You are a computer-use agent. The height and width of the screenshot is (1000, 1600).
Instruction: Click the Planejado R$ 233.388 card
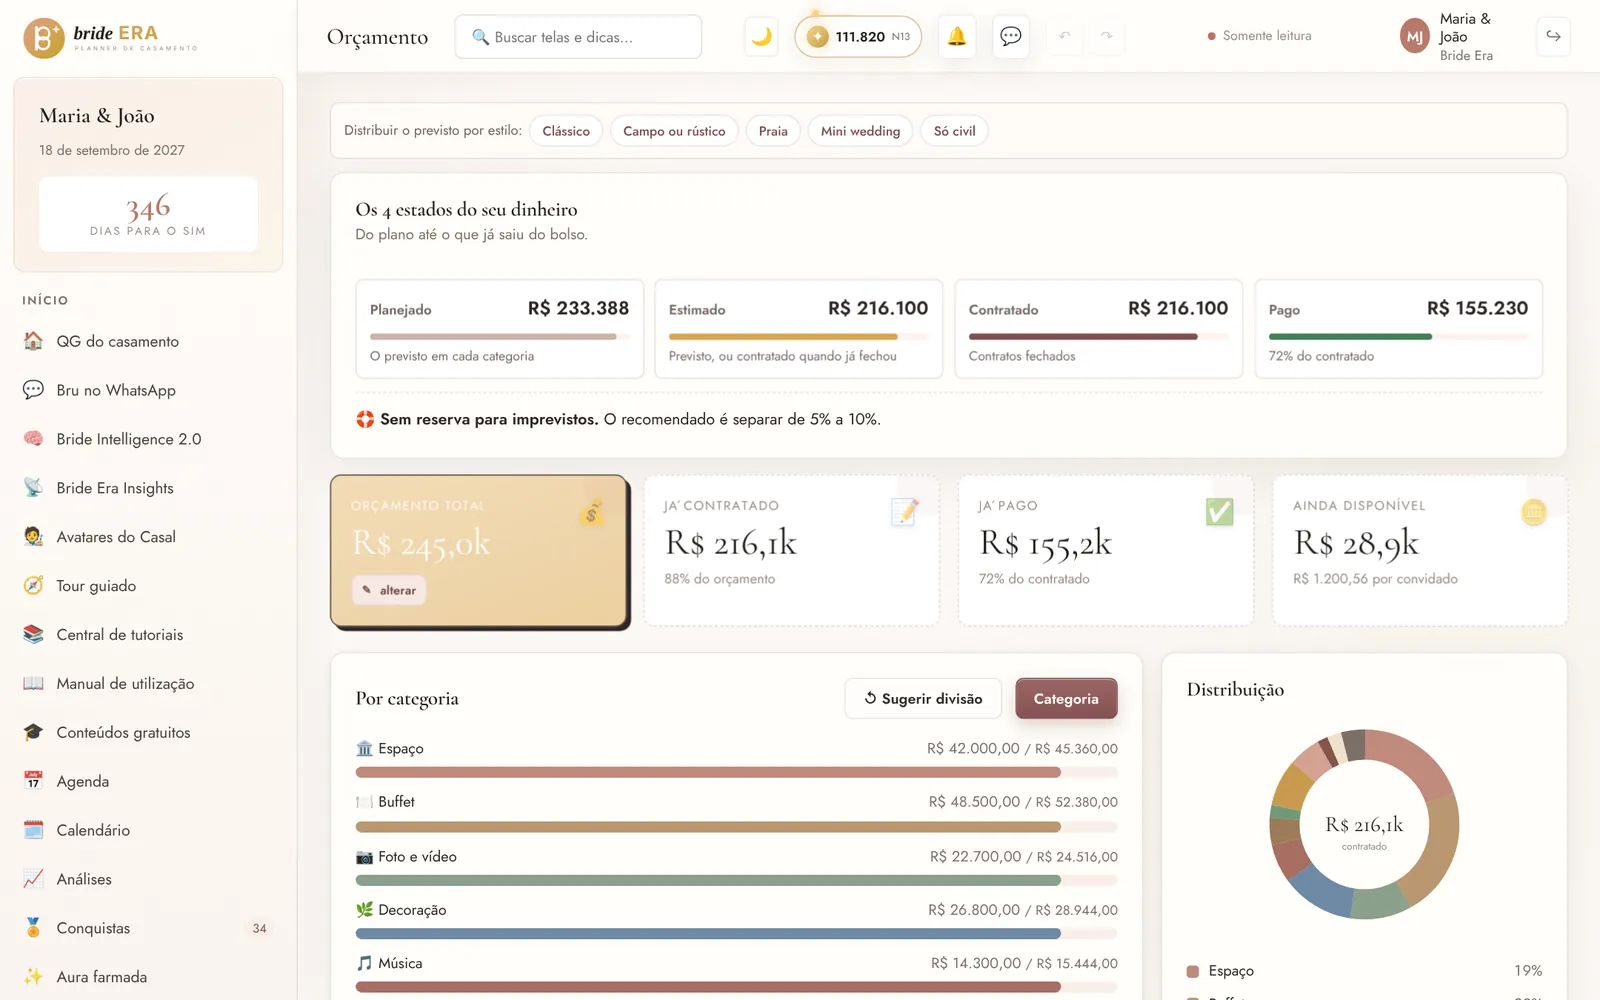pyautogui.click(x=499, y=329)
